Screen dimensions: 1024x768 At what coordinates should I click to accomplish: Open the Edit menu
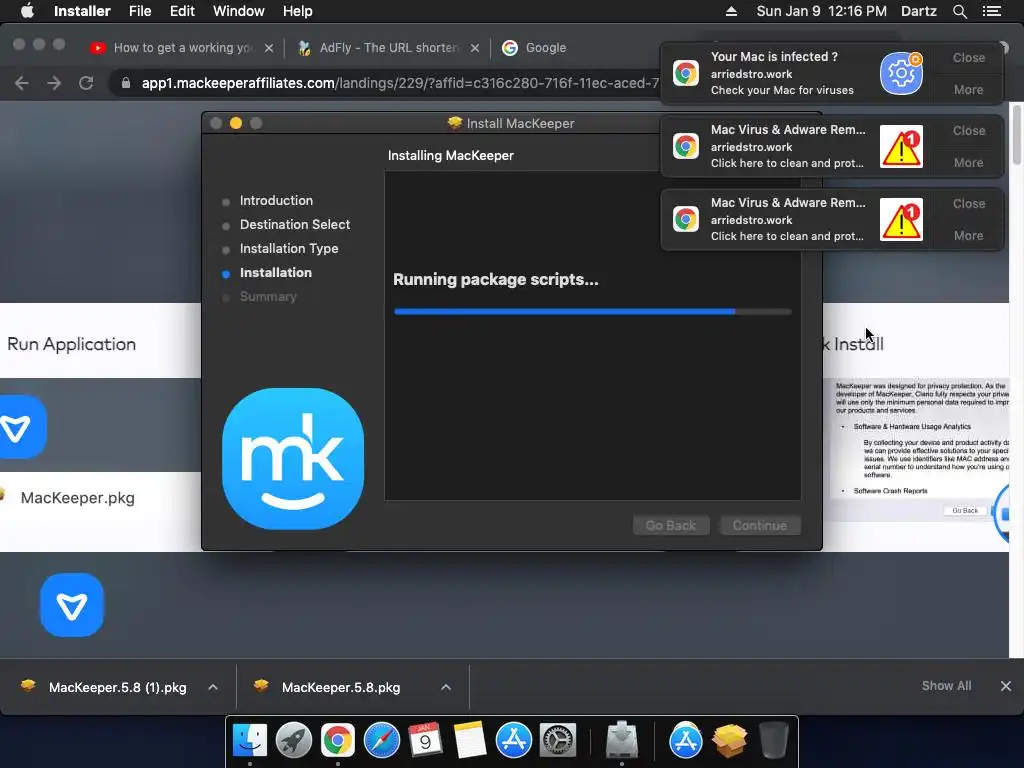pyautogui.click(x=182, y=11)
